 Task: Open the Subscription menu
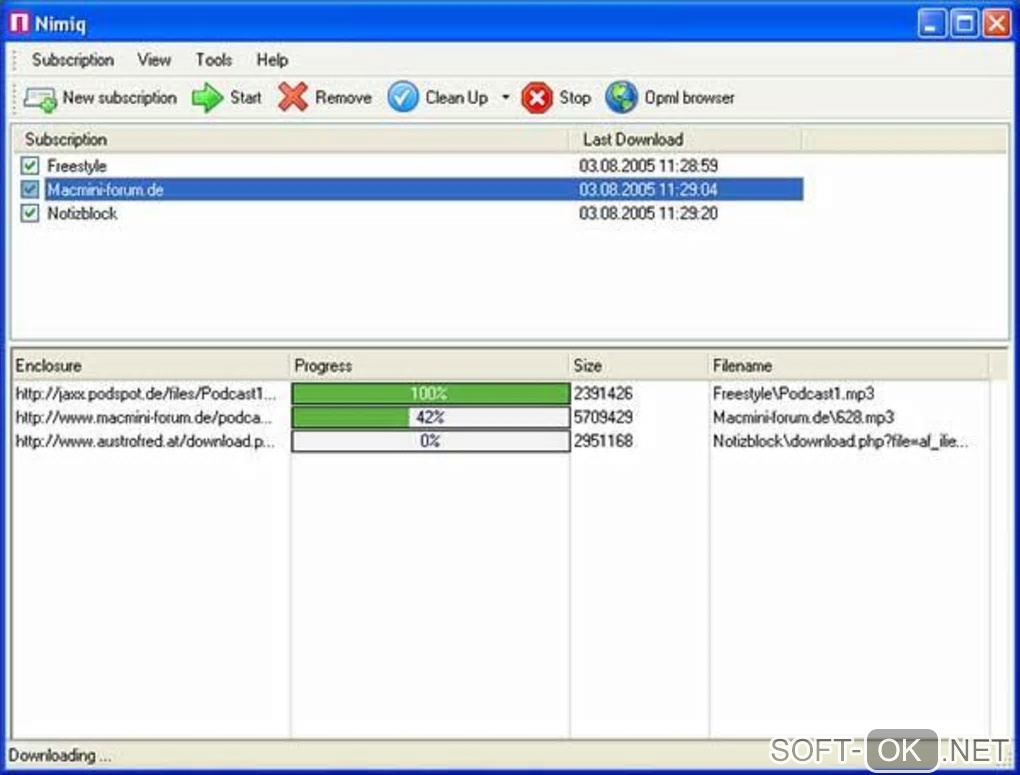click(73, 60)
